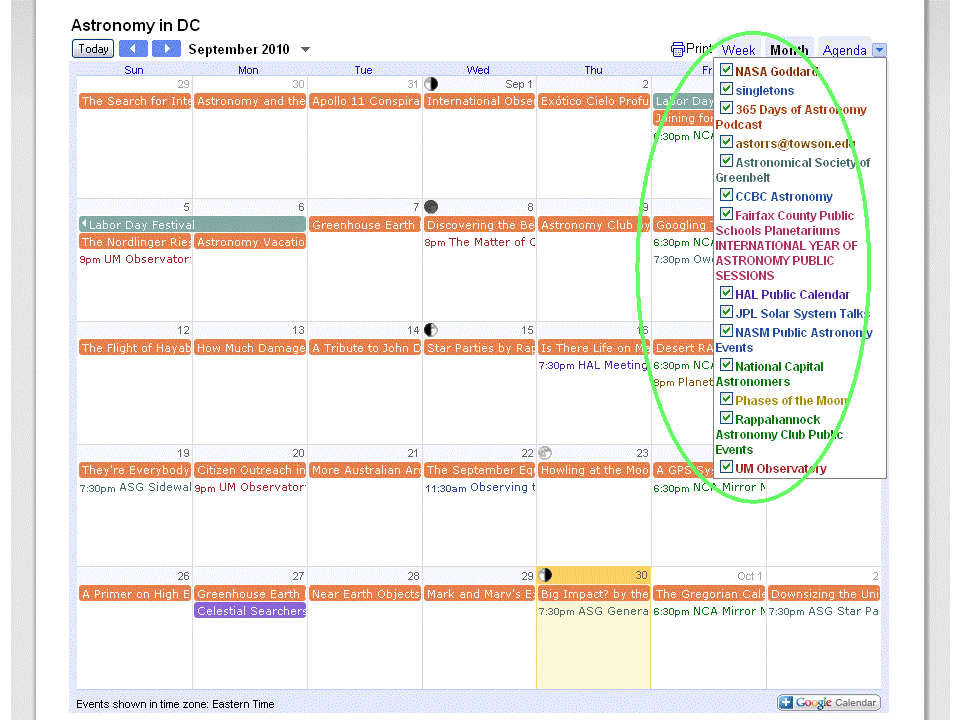Open 'The Flight of Hayab' event
Screen dimensions: 960x720
tap(135, 348)
